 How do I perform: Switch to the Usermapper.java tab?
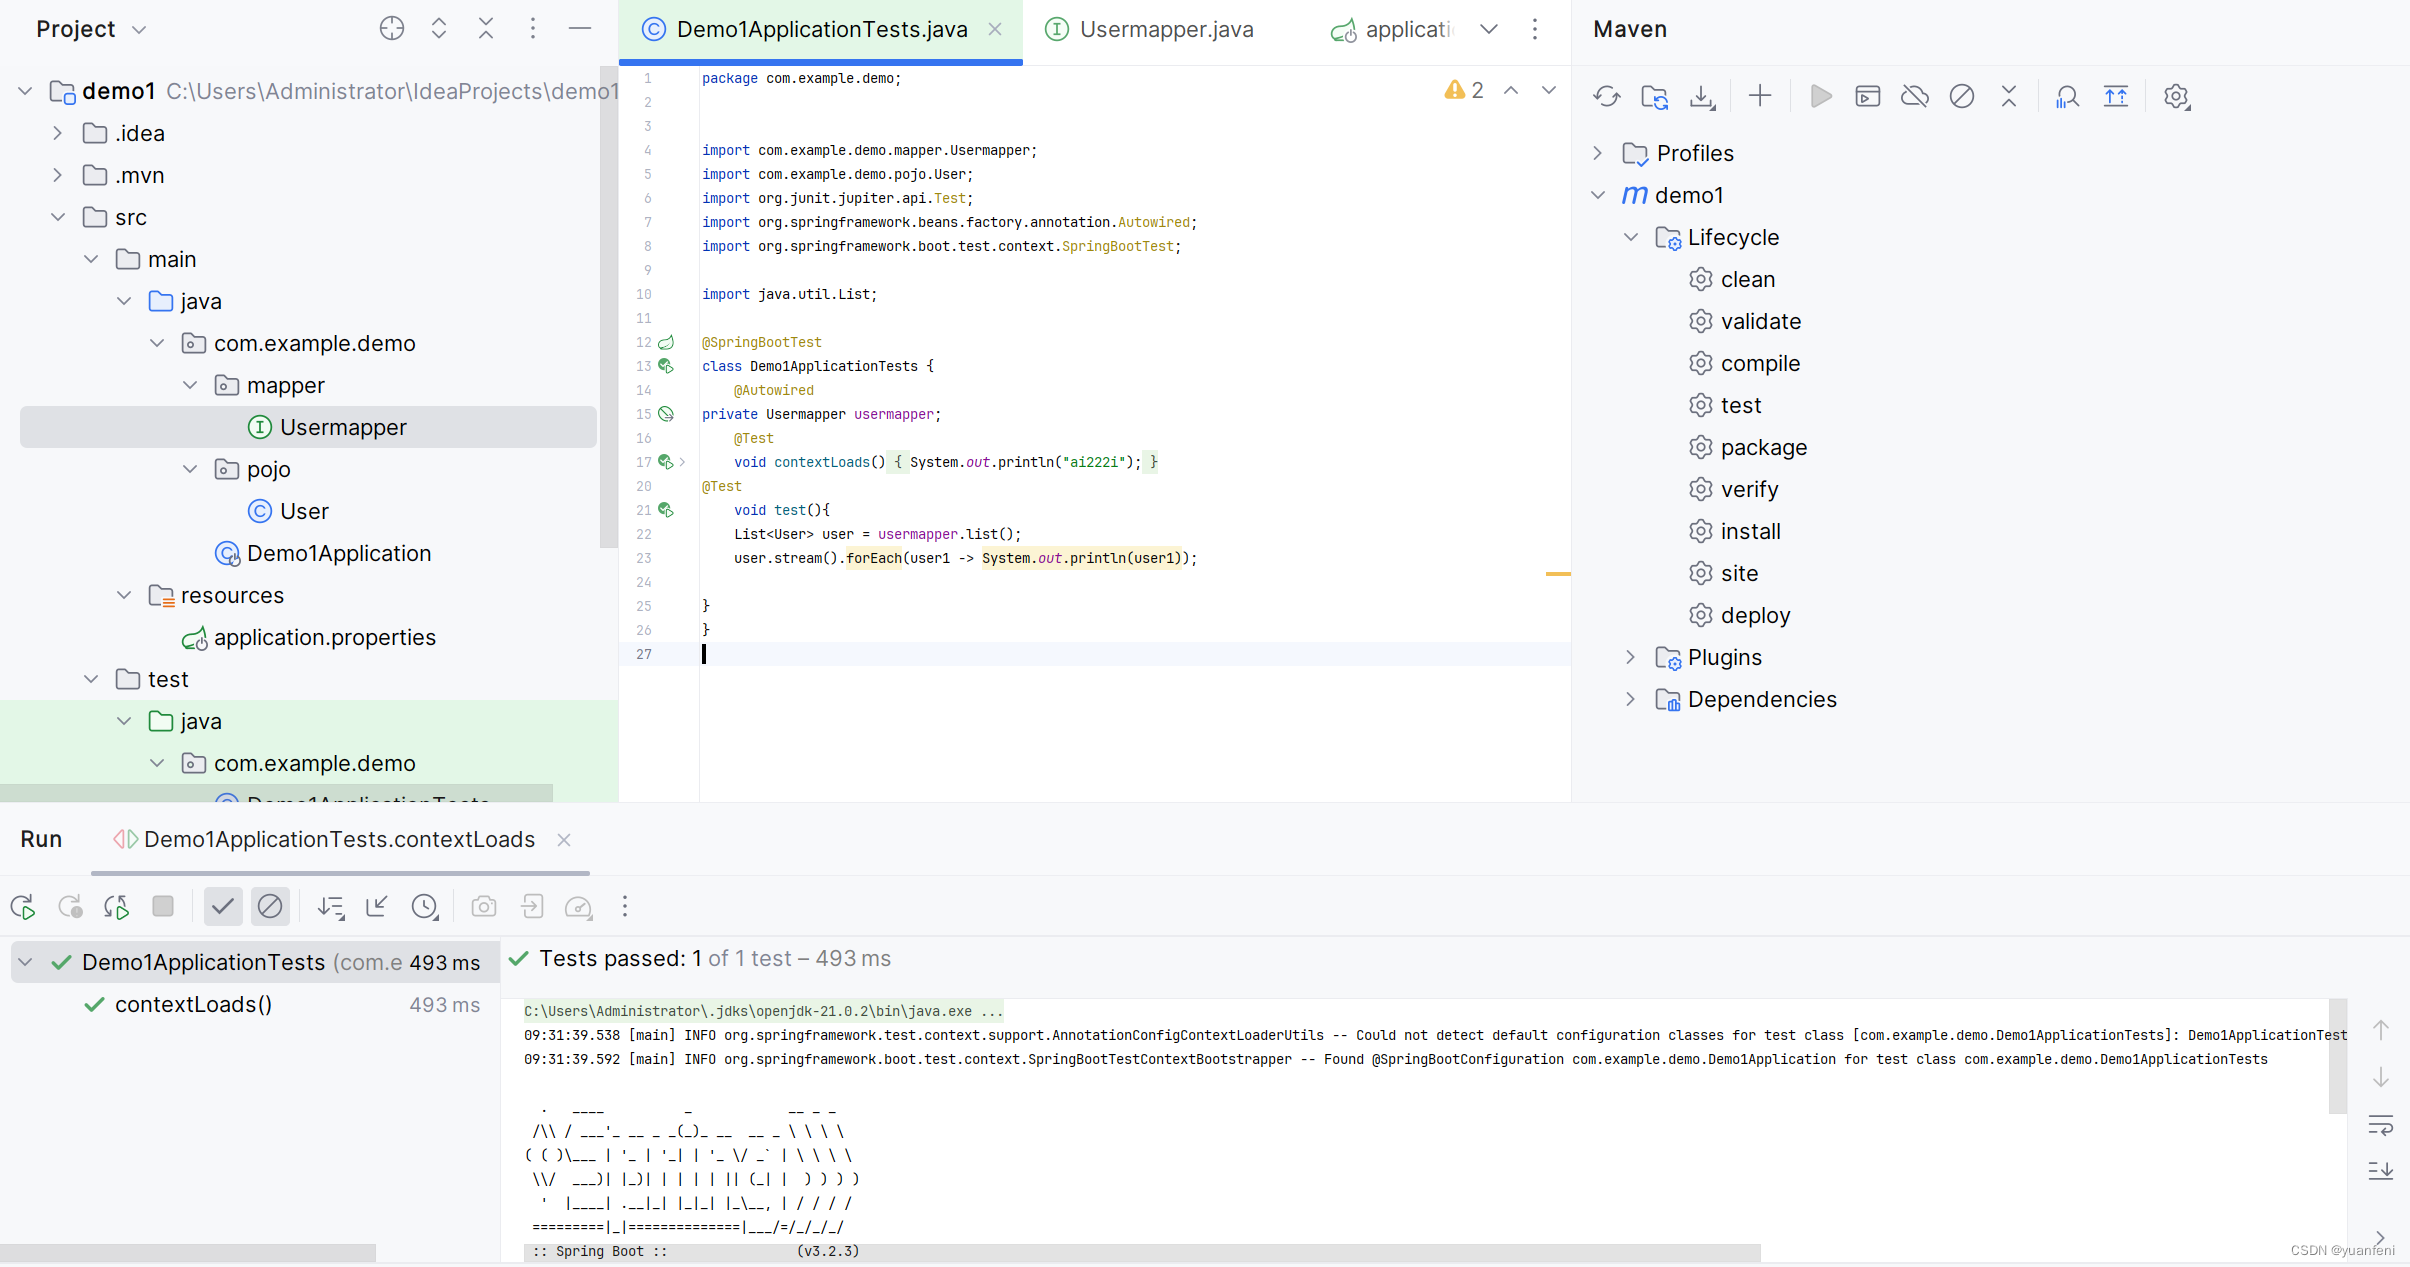(1165, 29)
